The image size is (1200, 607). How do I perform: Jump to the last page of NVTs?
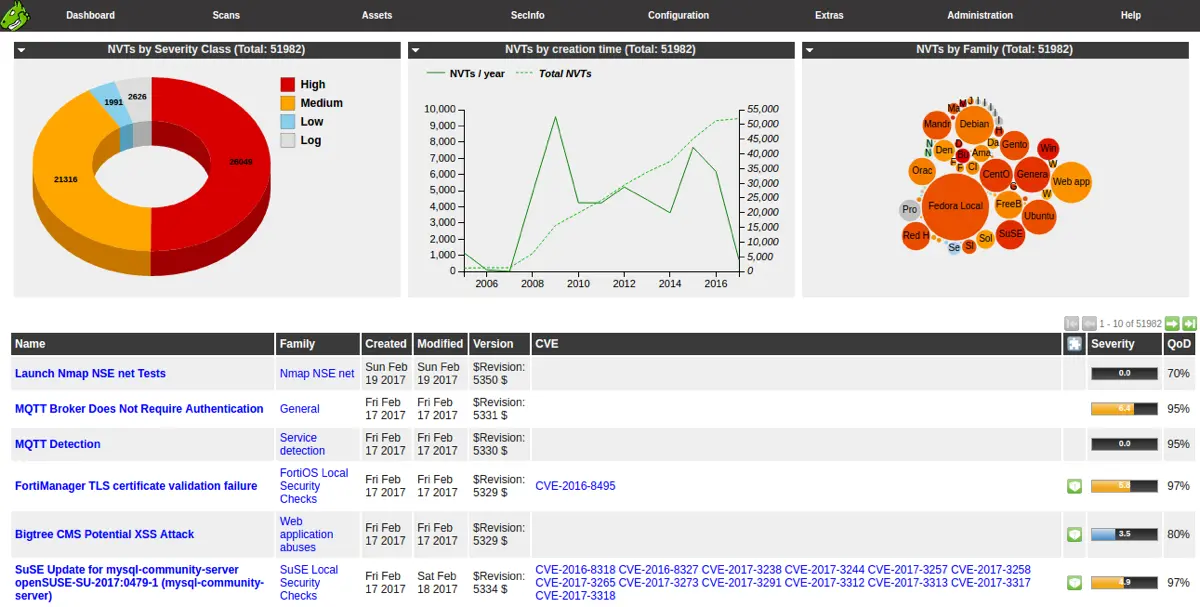[1189, 323]
